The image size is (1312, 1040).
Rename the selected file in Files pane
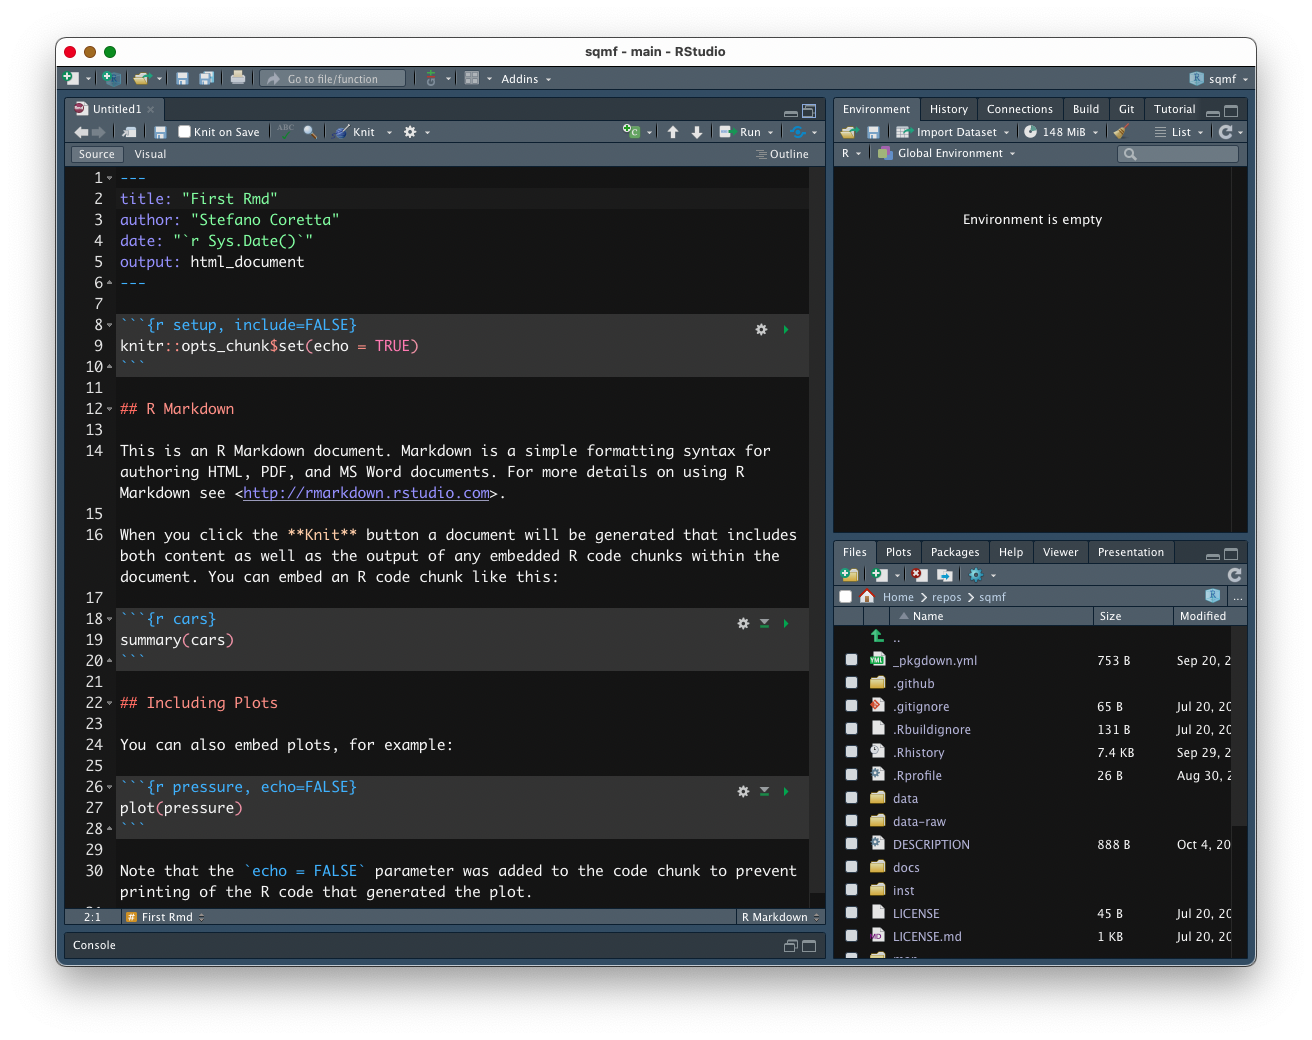click(944, 575)
